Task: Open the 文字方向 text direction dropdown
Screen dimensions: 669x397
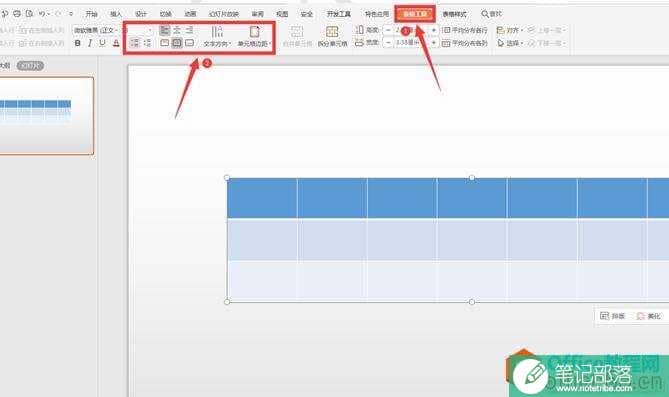Action: [x=217, y=36]
